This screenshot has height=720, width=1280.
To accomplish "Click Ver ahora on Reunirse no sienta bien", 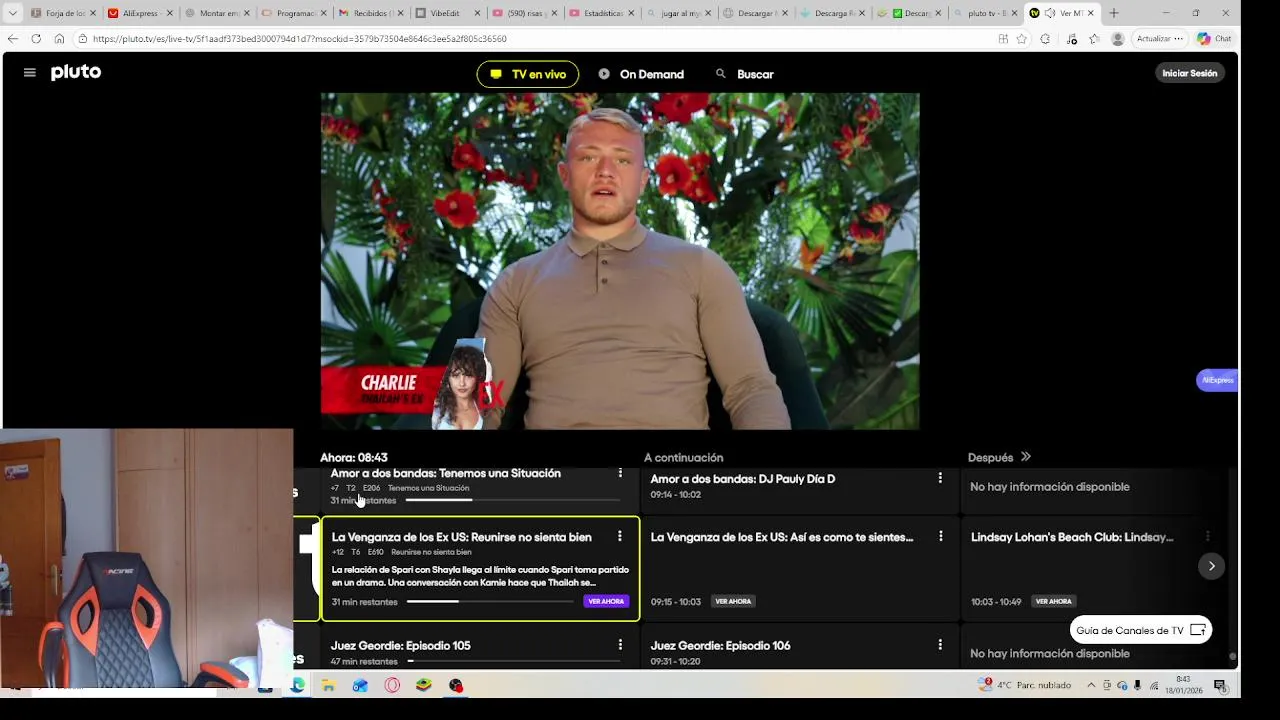I will 606,601.
